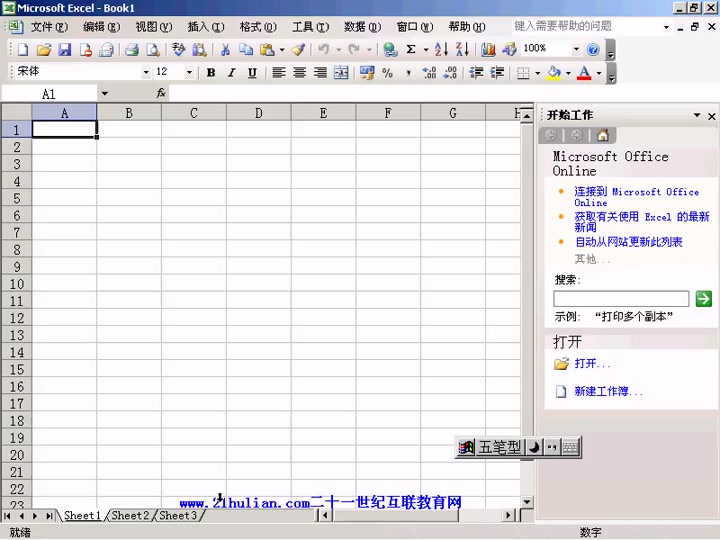
Task: Run the spelling check icon
Action: click(179, 49)
